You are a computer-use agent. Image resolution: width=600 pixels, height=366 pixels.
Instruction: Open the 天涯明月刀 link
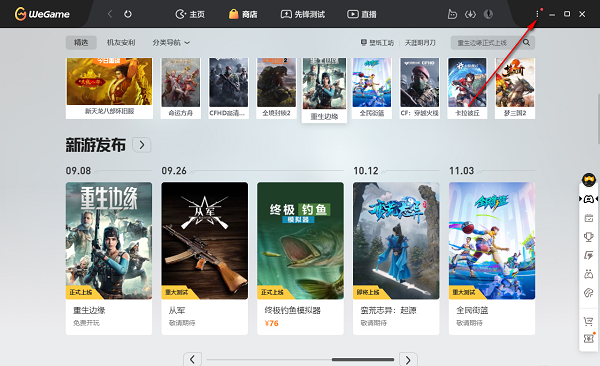coord(420,42)
